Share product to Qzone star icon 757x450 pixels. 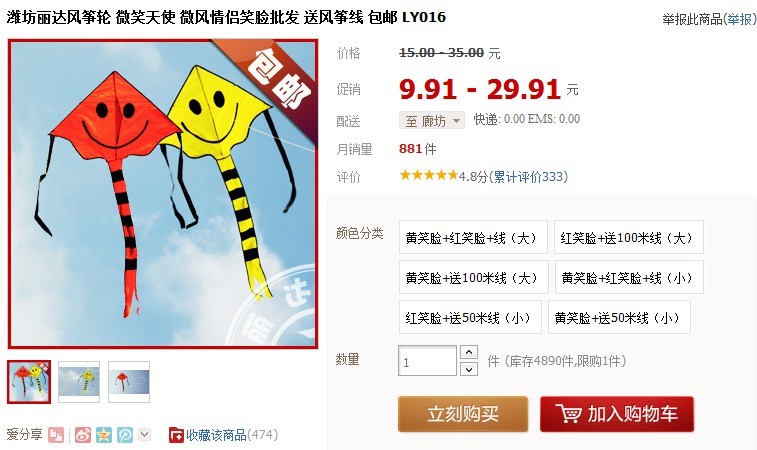click(x=104, y=435)
